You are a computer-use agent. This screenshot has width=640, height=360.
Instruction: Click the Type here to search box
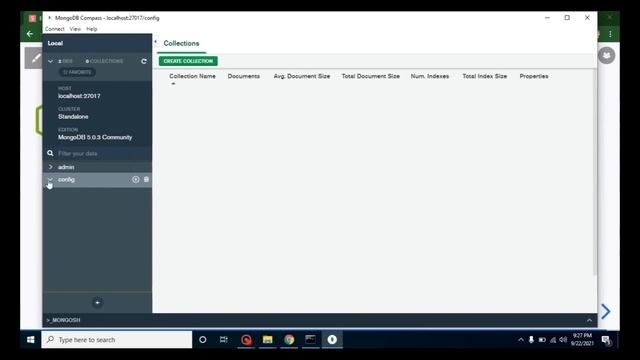click(x=117, y=340)
